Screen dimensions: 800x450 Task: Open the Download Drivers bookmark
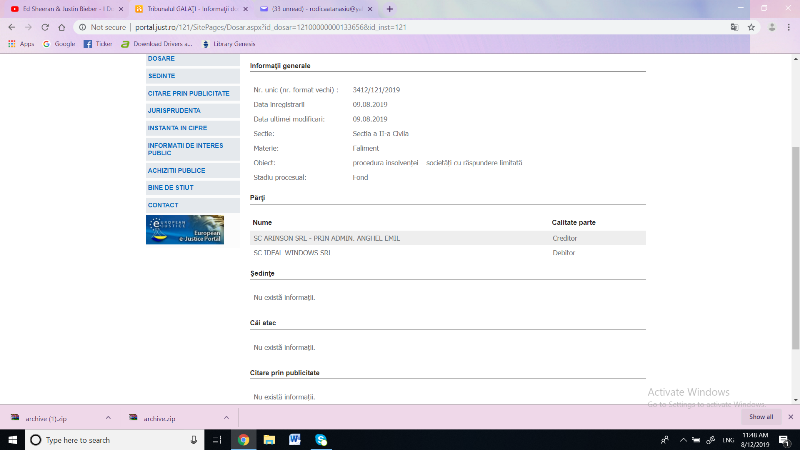click(x=157, y=44)
